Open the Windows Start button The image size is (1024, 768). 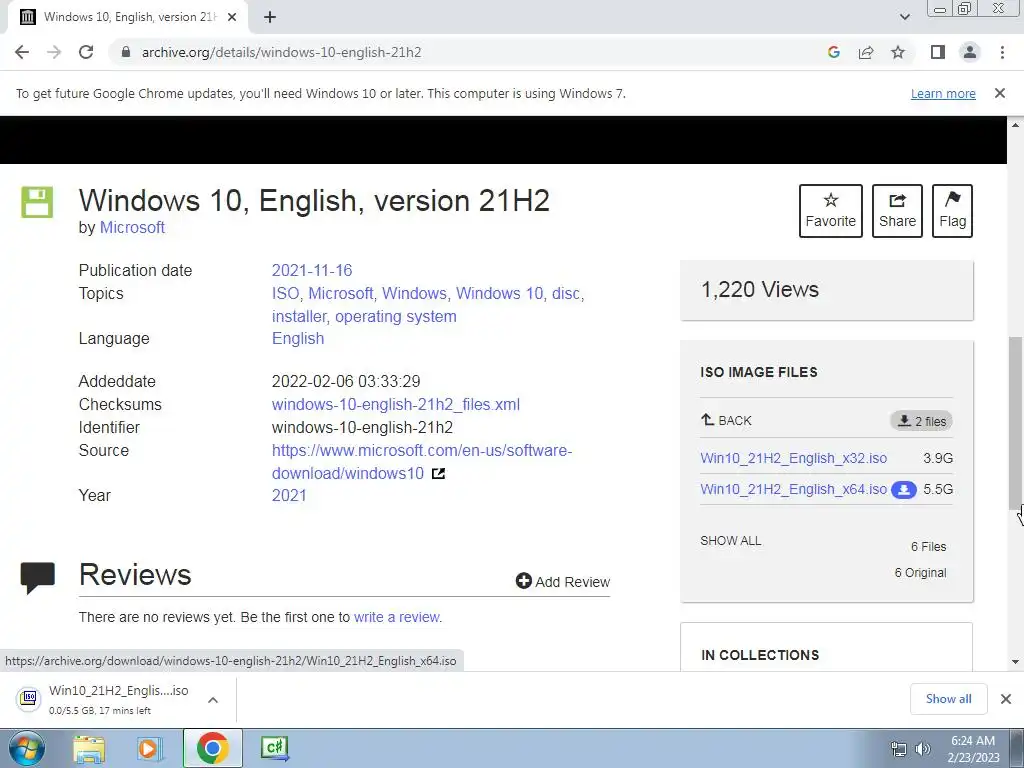[x=26, y=748]
